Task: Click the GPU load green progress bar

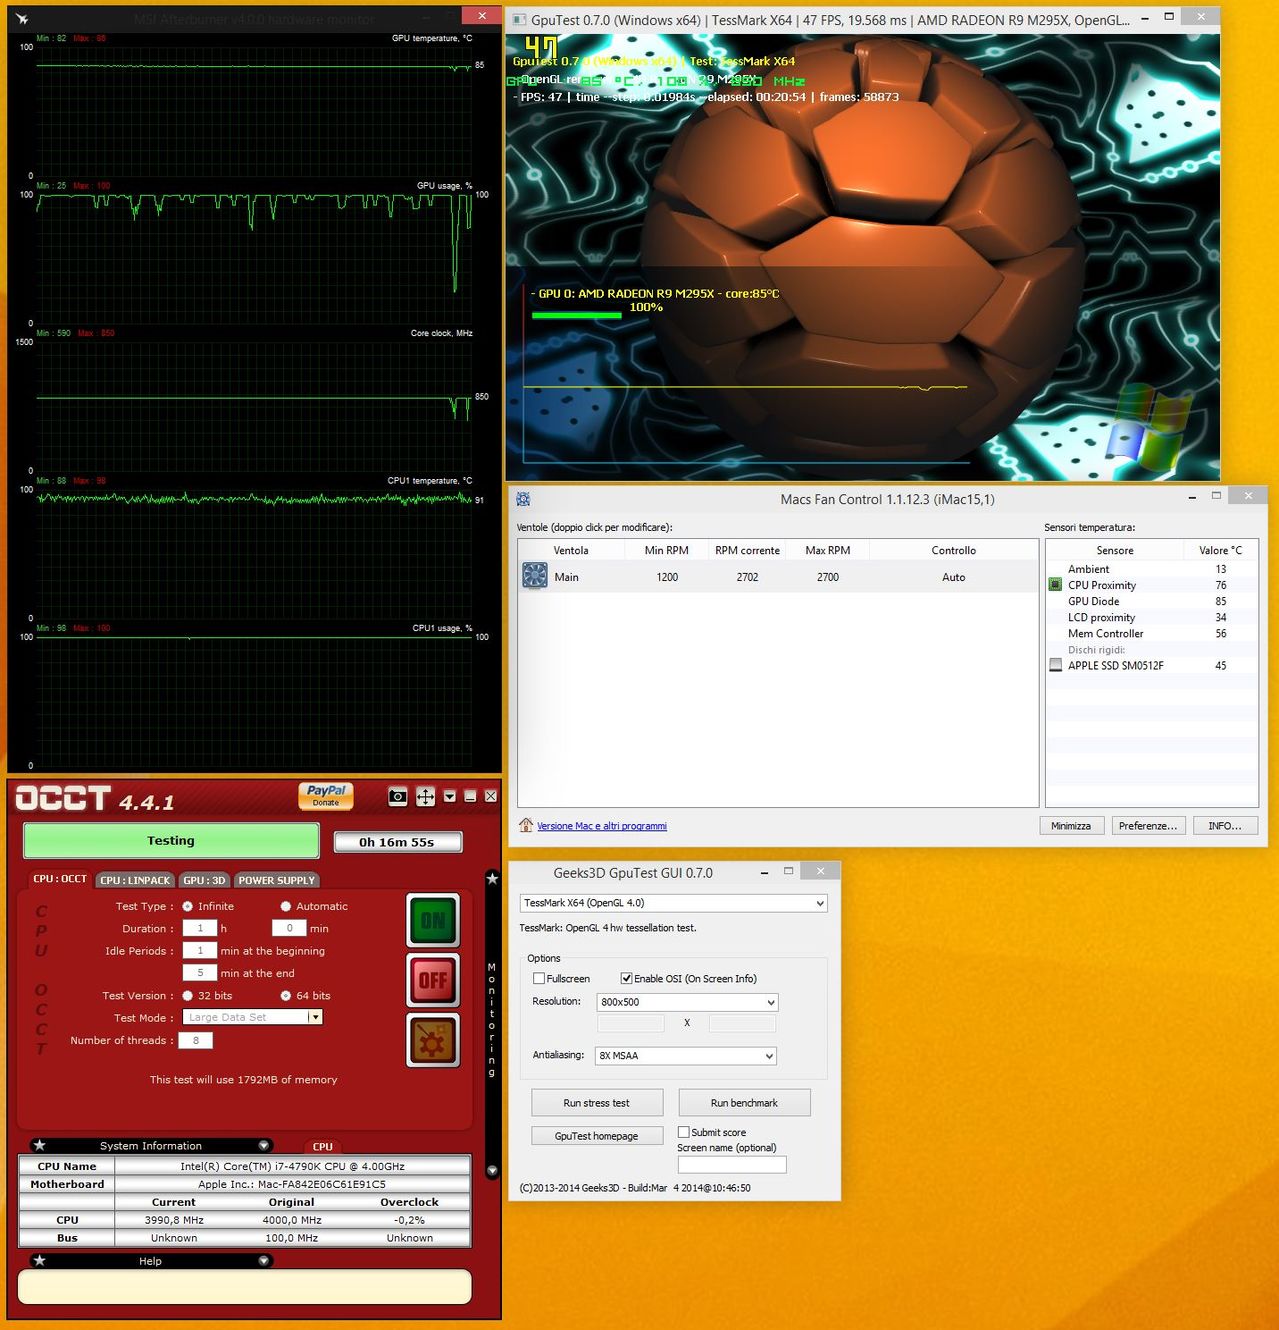Action: (577, 315)
